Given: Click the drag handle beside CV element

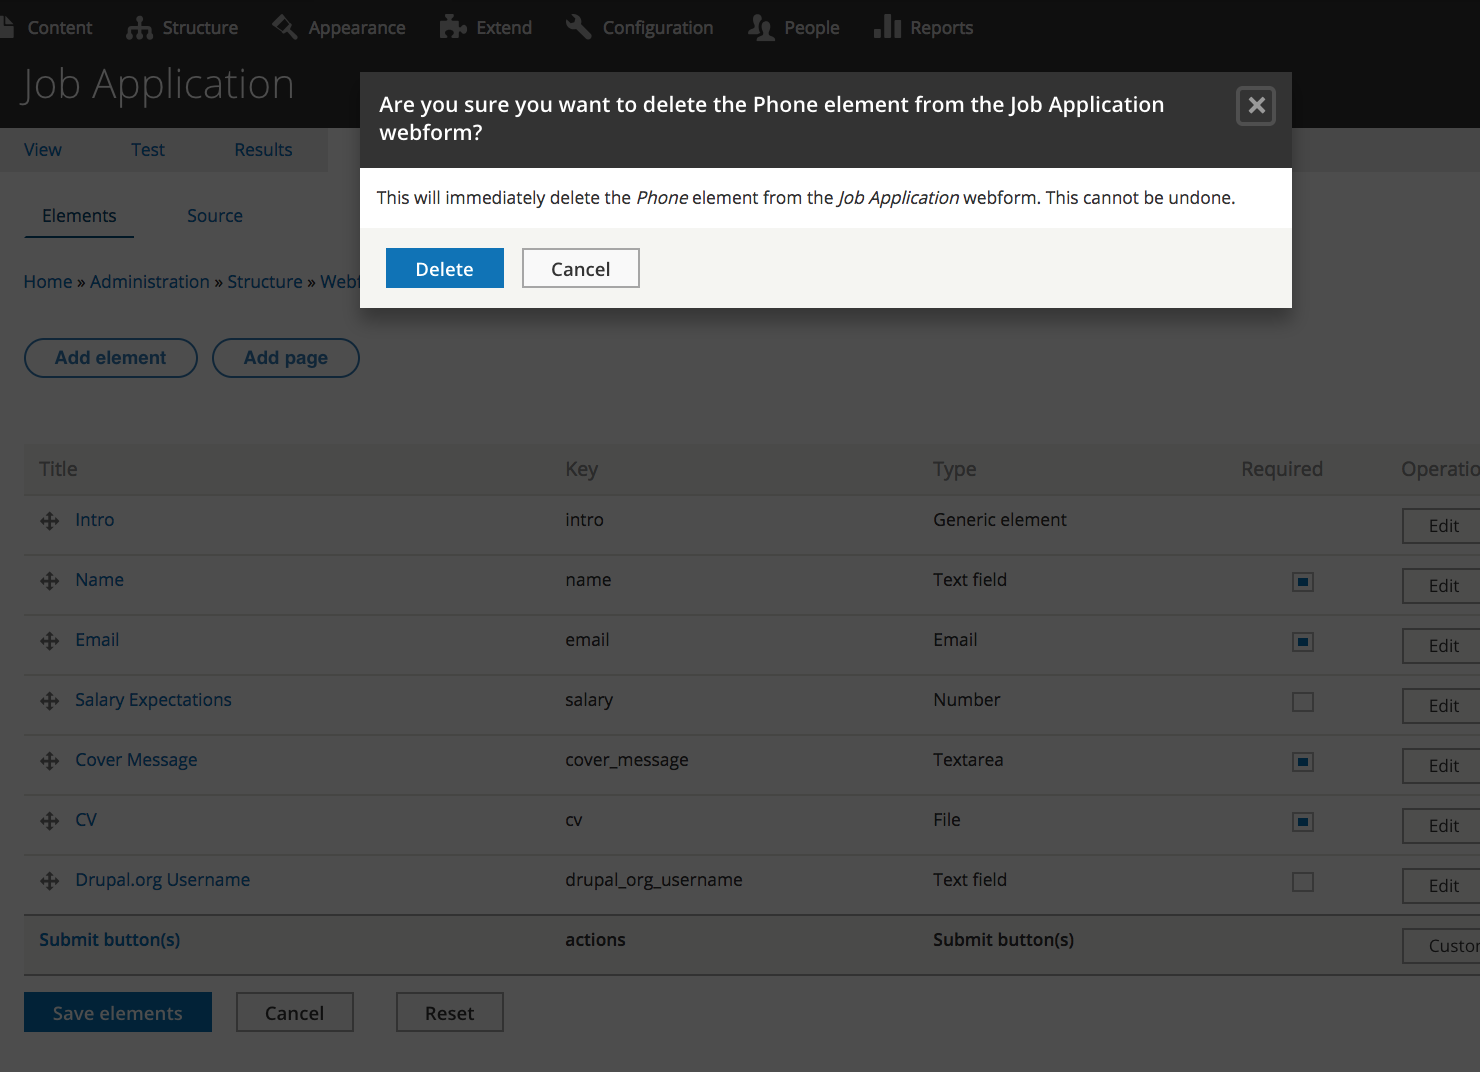Looking at the screenshot, I should 49,821.
